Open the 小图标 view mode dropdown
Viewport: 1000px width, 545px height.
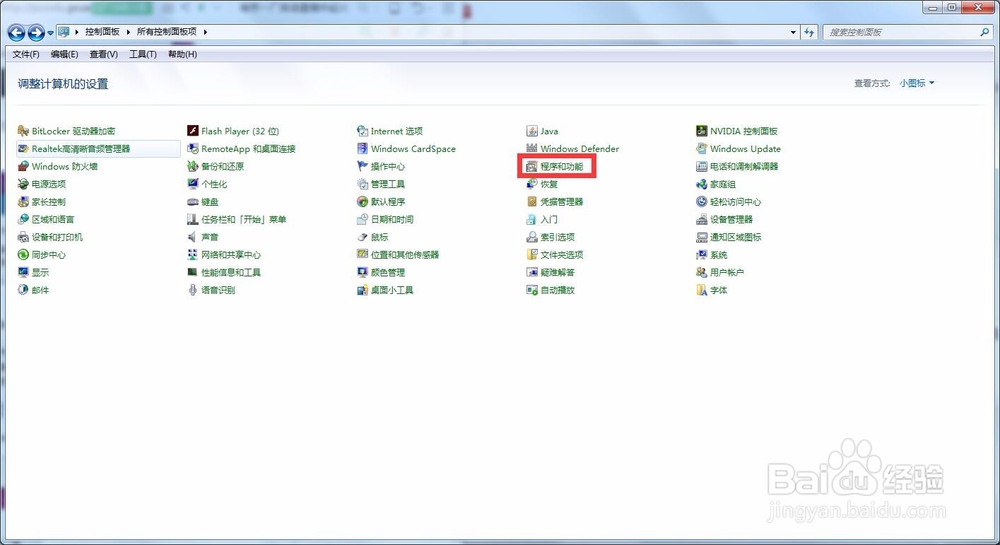917,83
